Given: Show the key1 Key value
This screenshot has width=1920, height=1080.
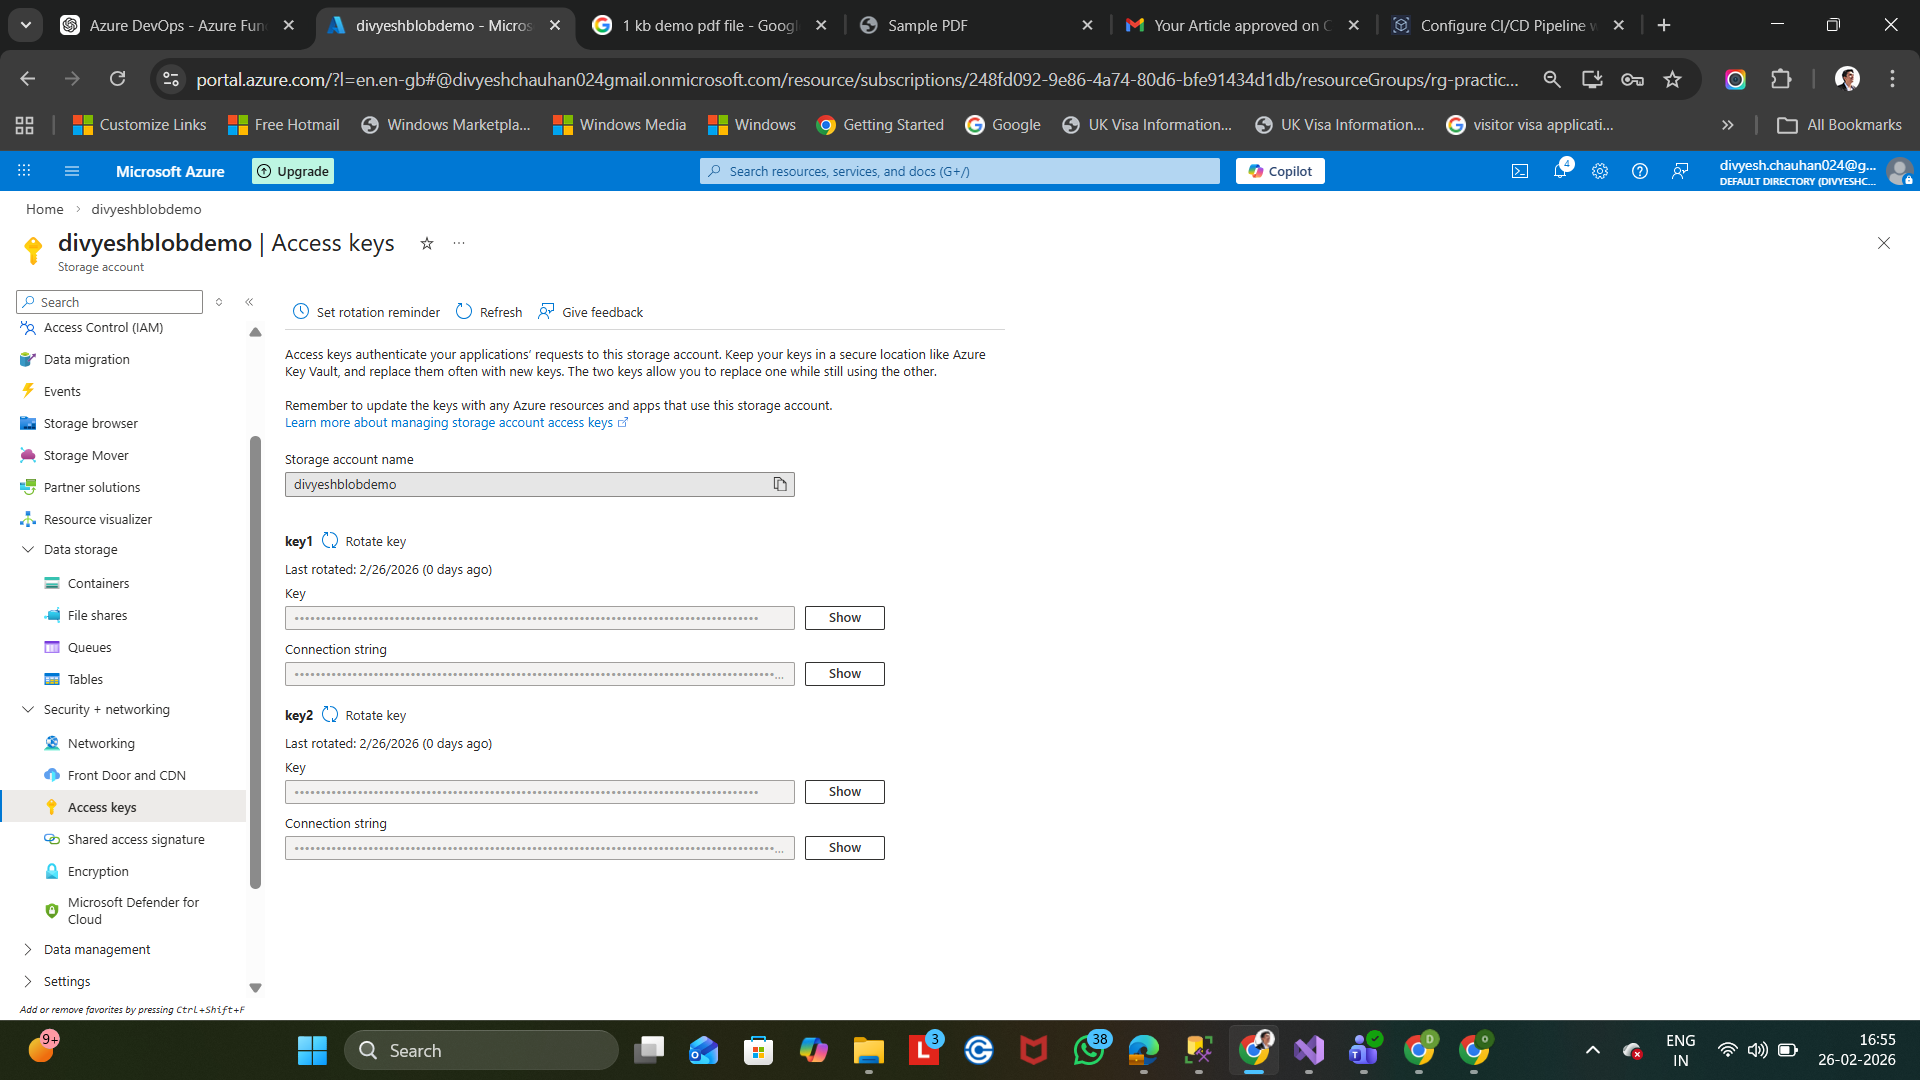Looking at the screenshot, I should click(x=844, y=618).
